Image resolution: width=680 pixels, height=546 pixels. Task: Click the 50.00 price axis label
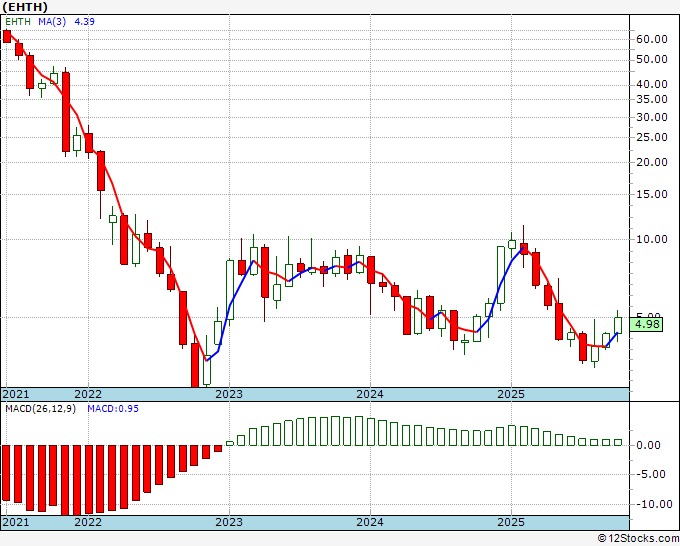tap(652, 59)
